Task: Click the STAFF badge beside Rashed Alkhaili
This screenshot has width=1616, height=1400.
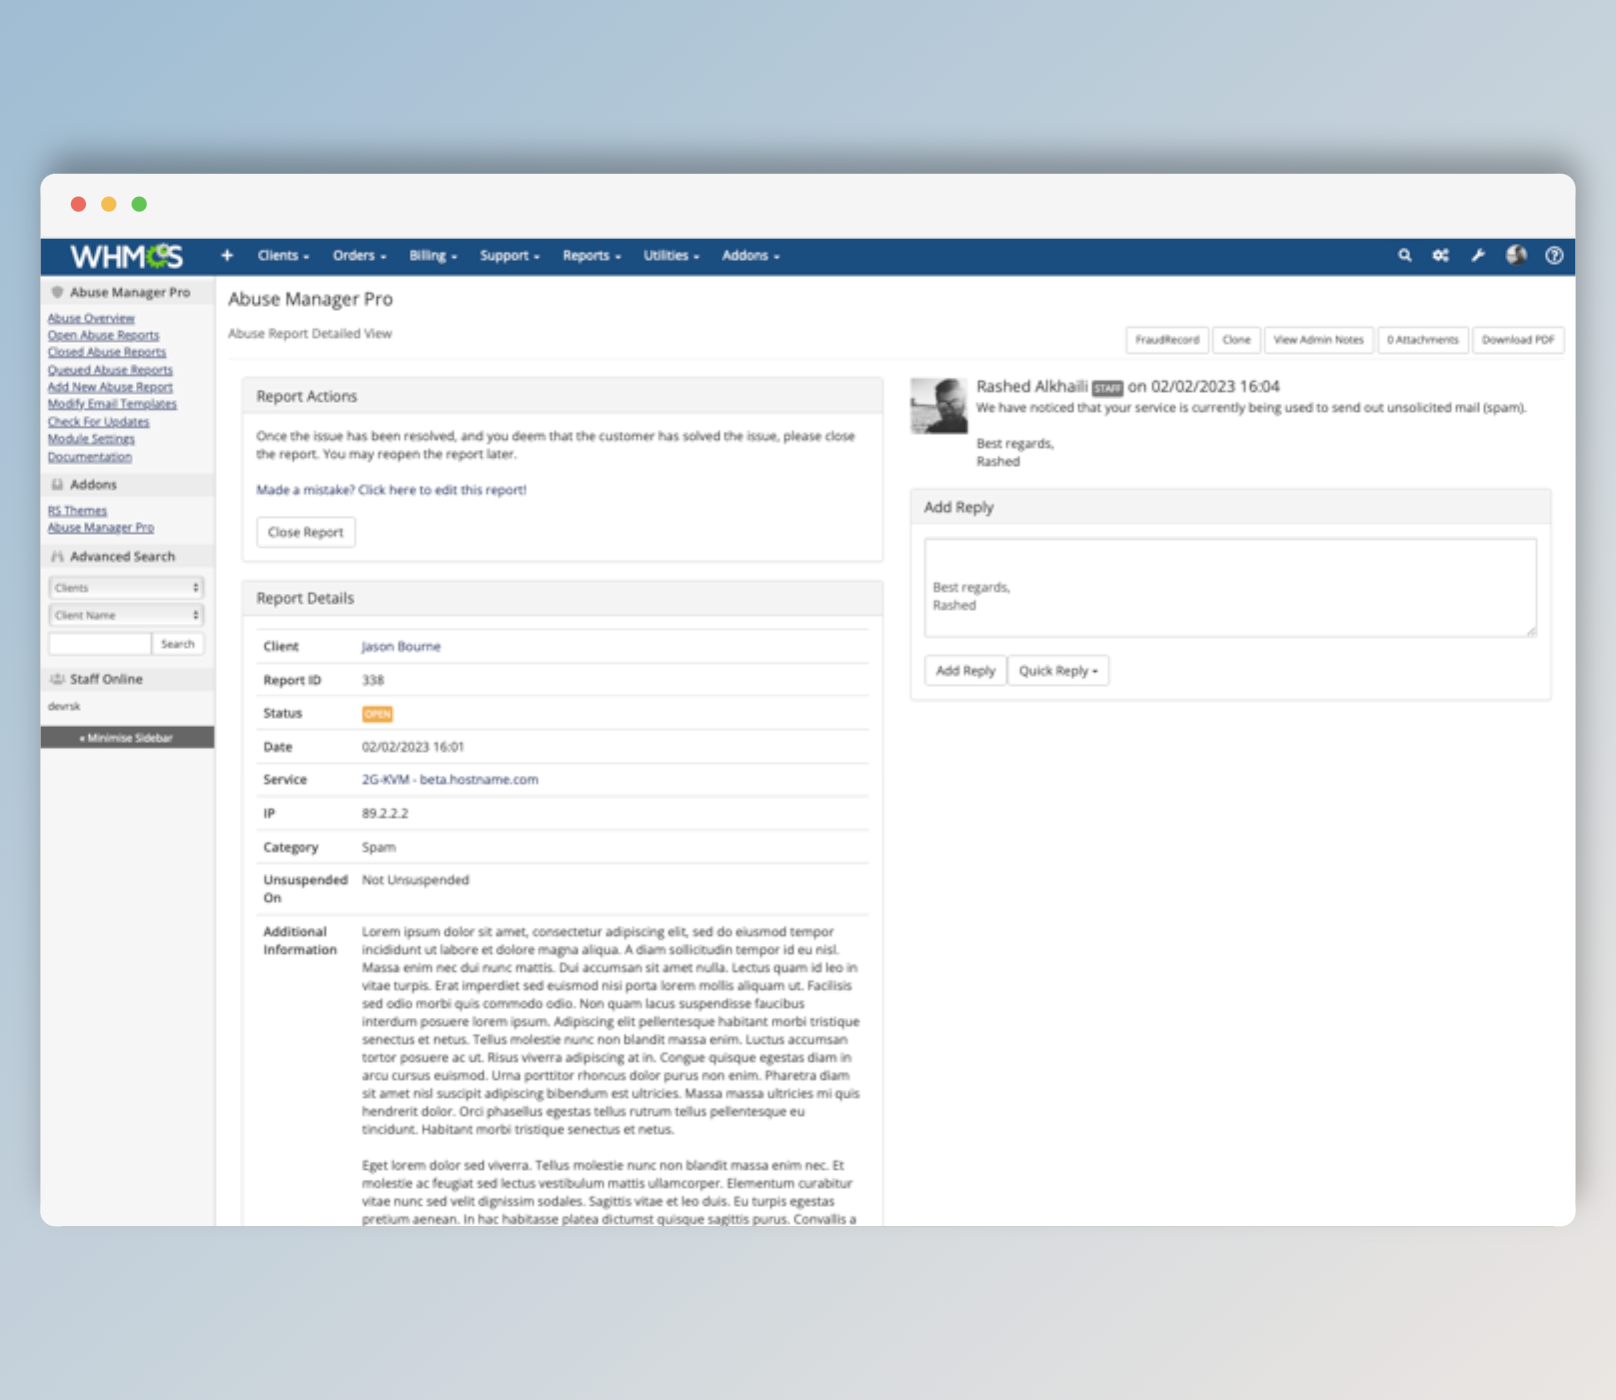Action: coord(1107,388)
